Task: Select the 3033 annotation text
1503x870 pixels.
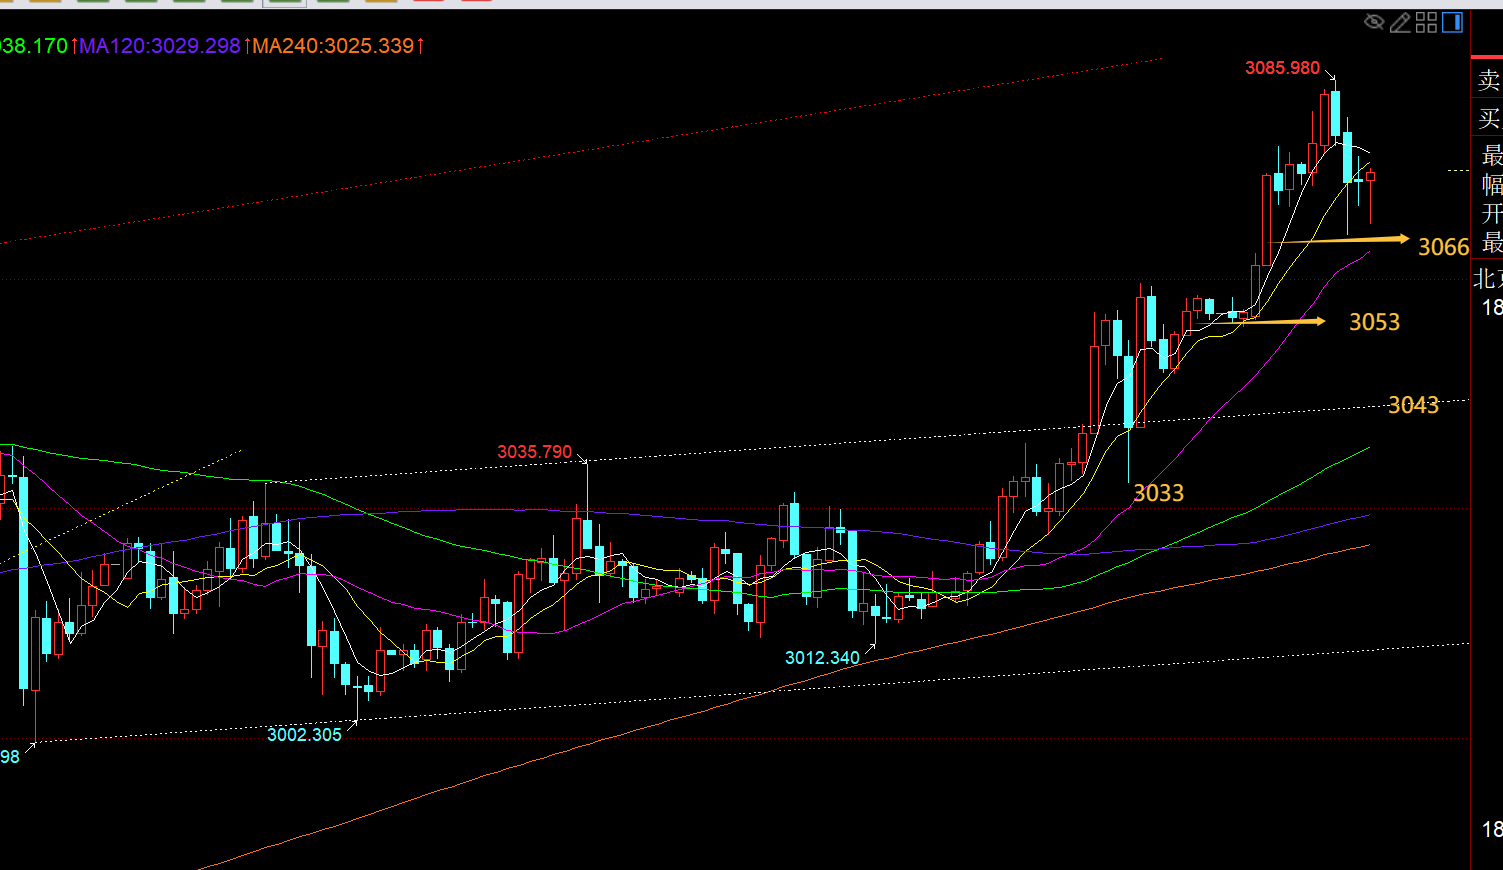Action: pos(1158,493)
